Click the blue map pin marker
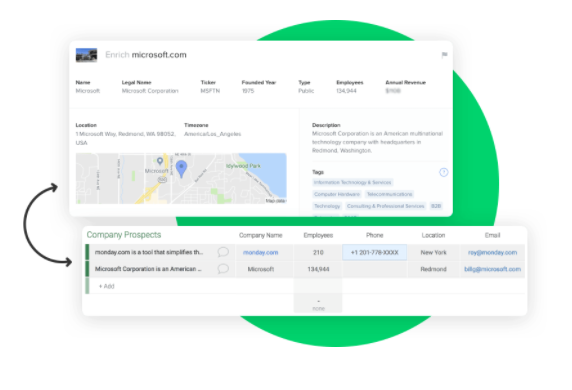The height and width of the screenshot is (390, 572). [x=181, y=169]
